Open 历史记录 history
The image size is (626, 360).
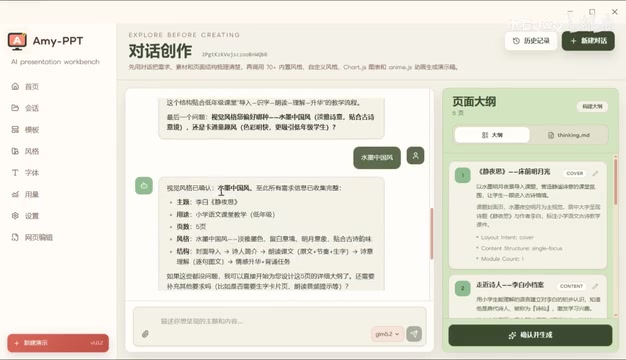click(x=531, y=41)
